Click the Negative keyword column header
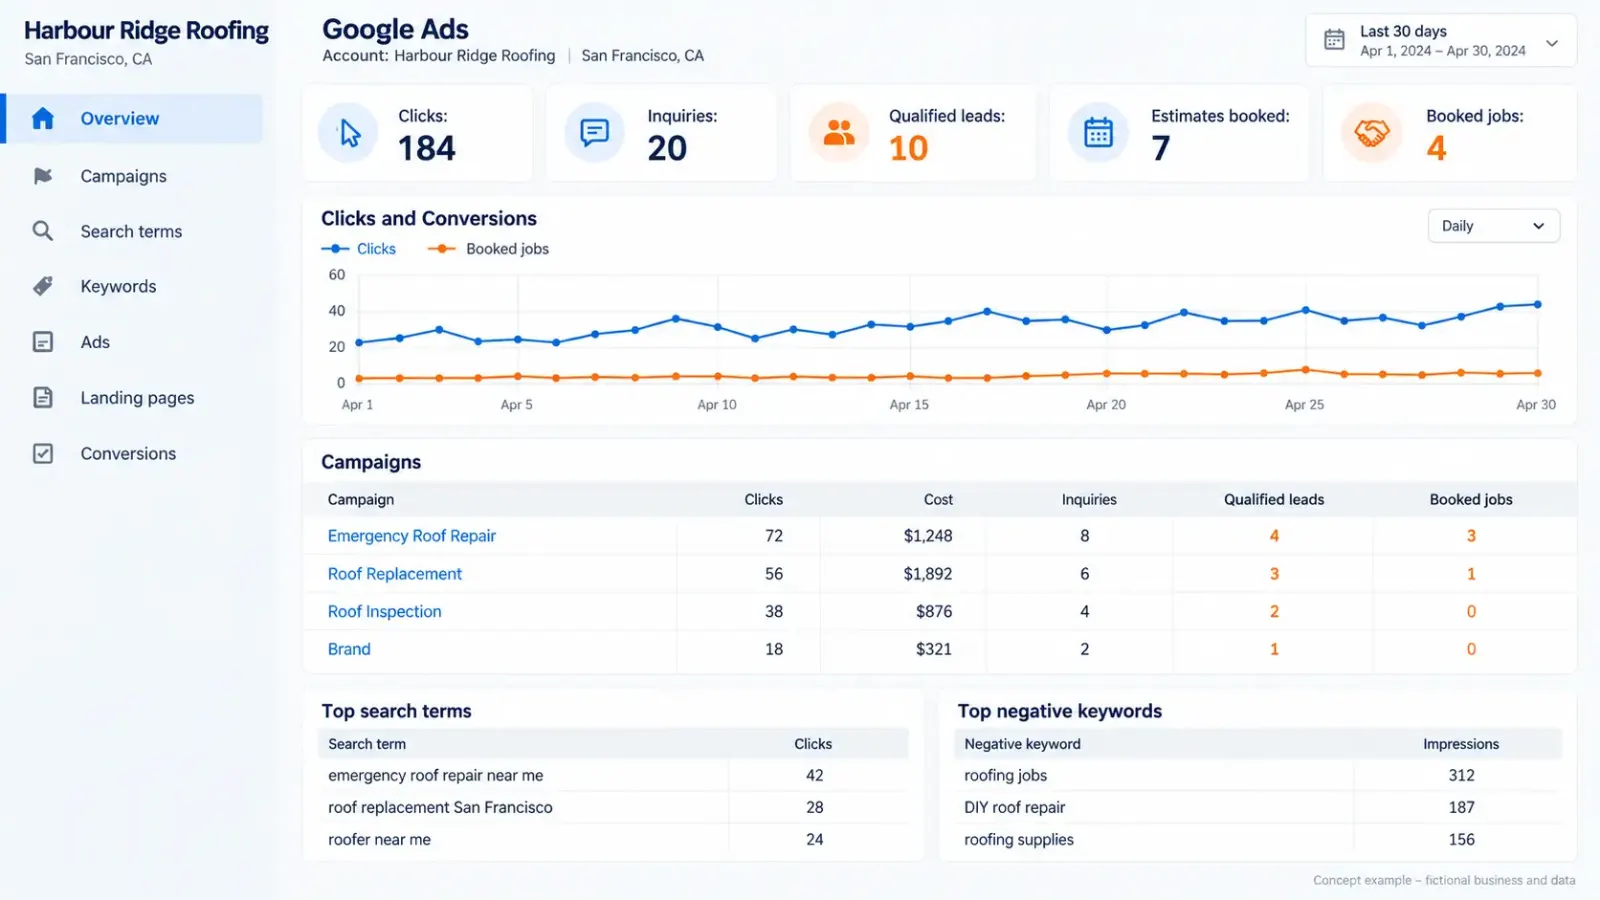Screen dimensions: 1600x900 pos(1022,744)
